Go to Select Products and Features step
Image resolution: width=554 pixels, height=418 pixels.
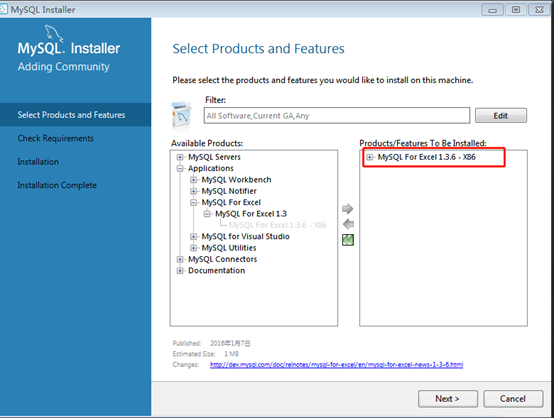click(x=75, y=115)
